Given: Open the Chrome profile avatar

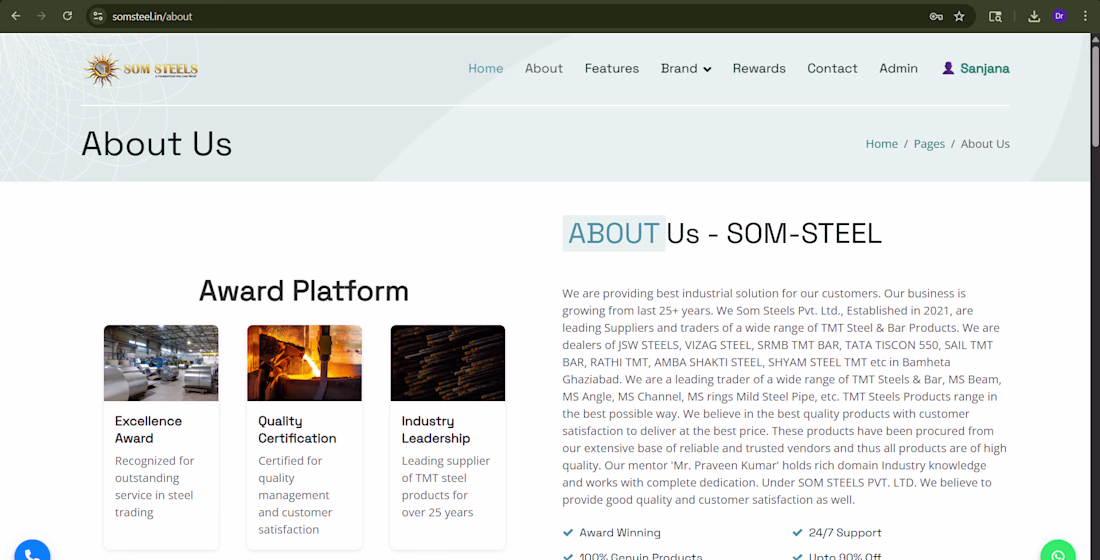Looking at the screenshot, I should 1059,15.
